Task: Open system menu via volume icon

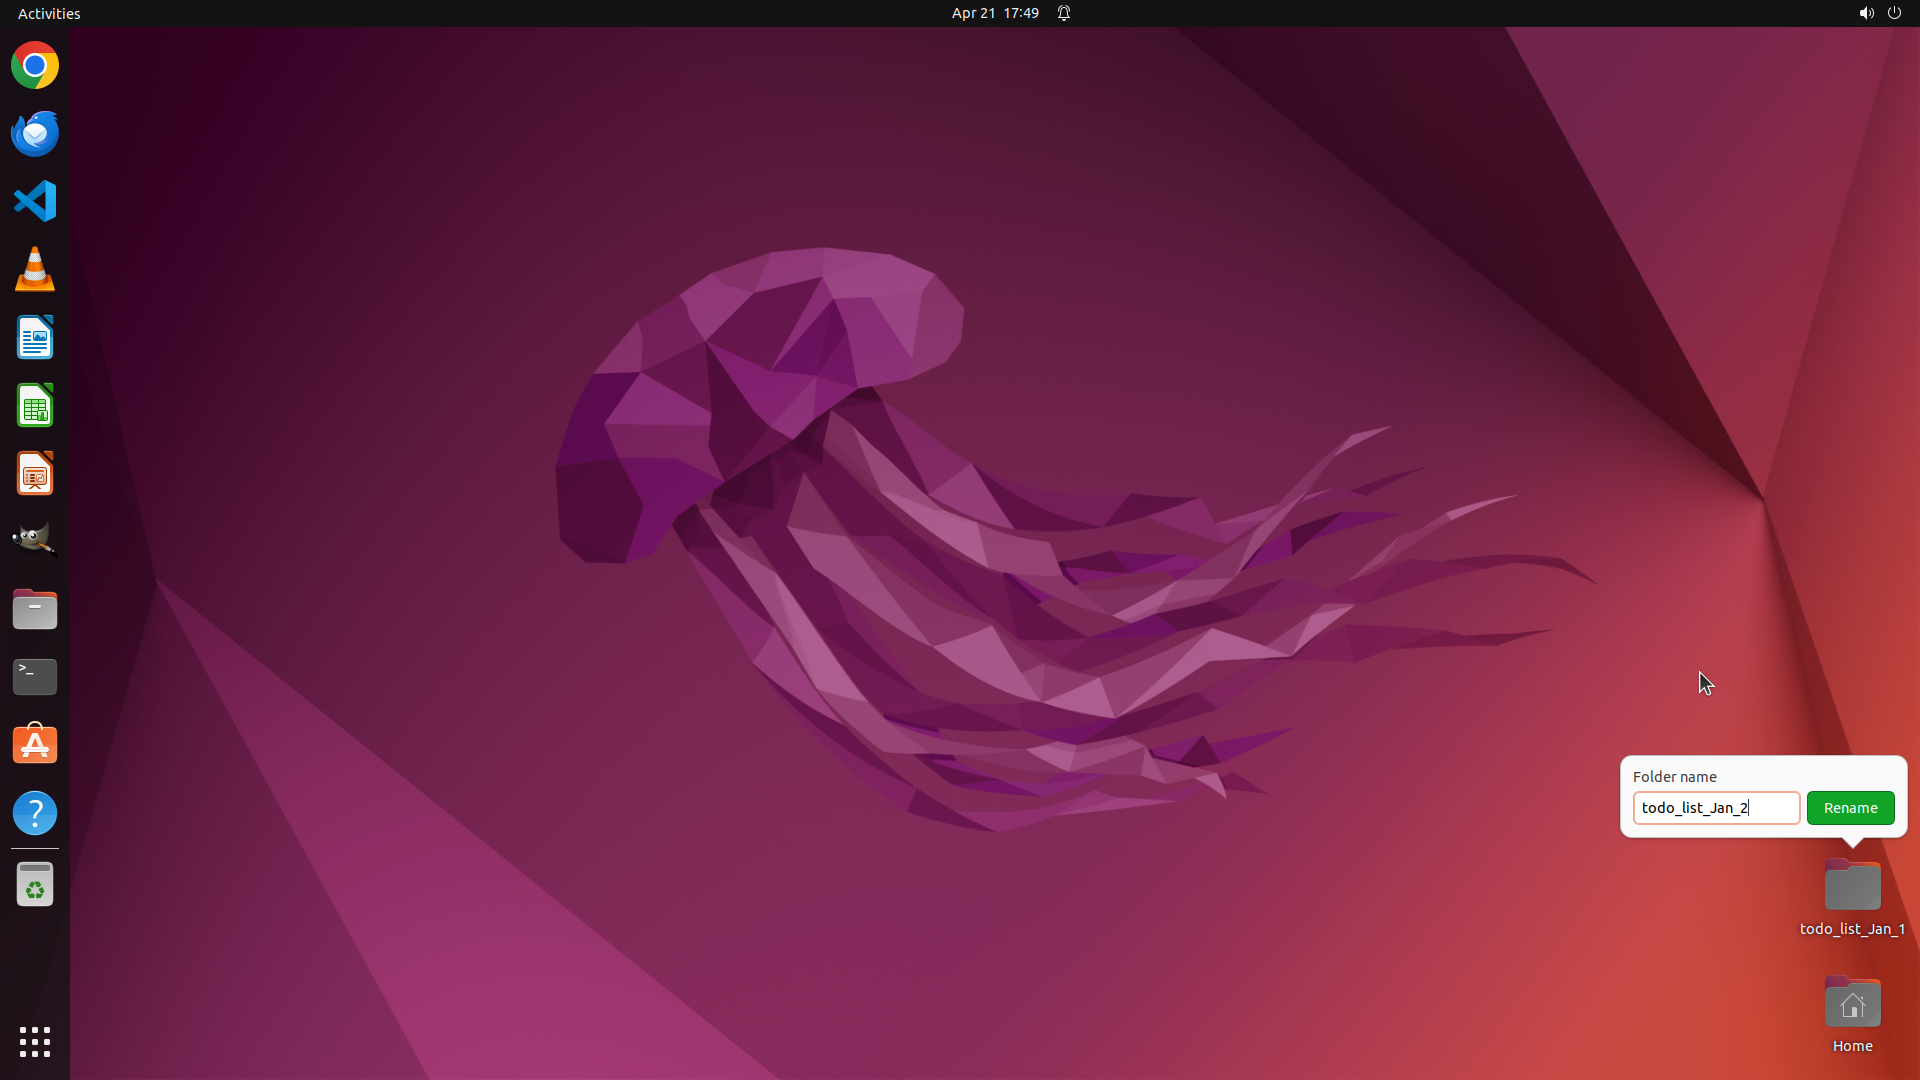Action: click(x=1866, y=13)
